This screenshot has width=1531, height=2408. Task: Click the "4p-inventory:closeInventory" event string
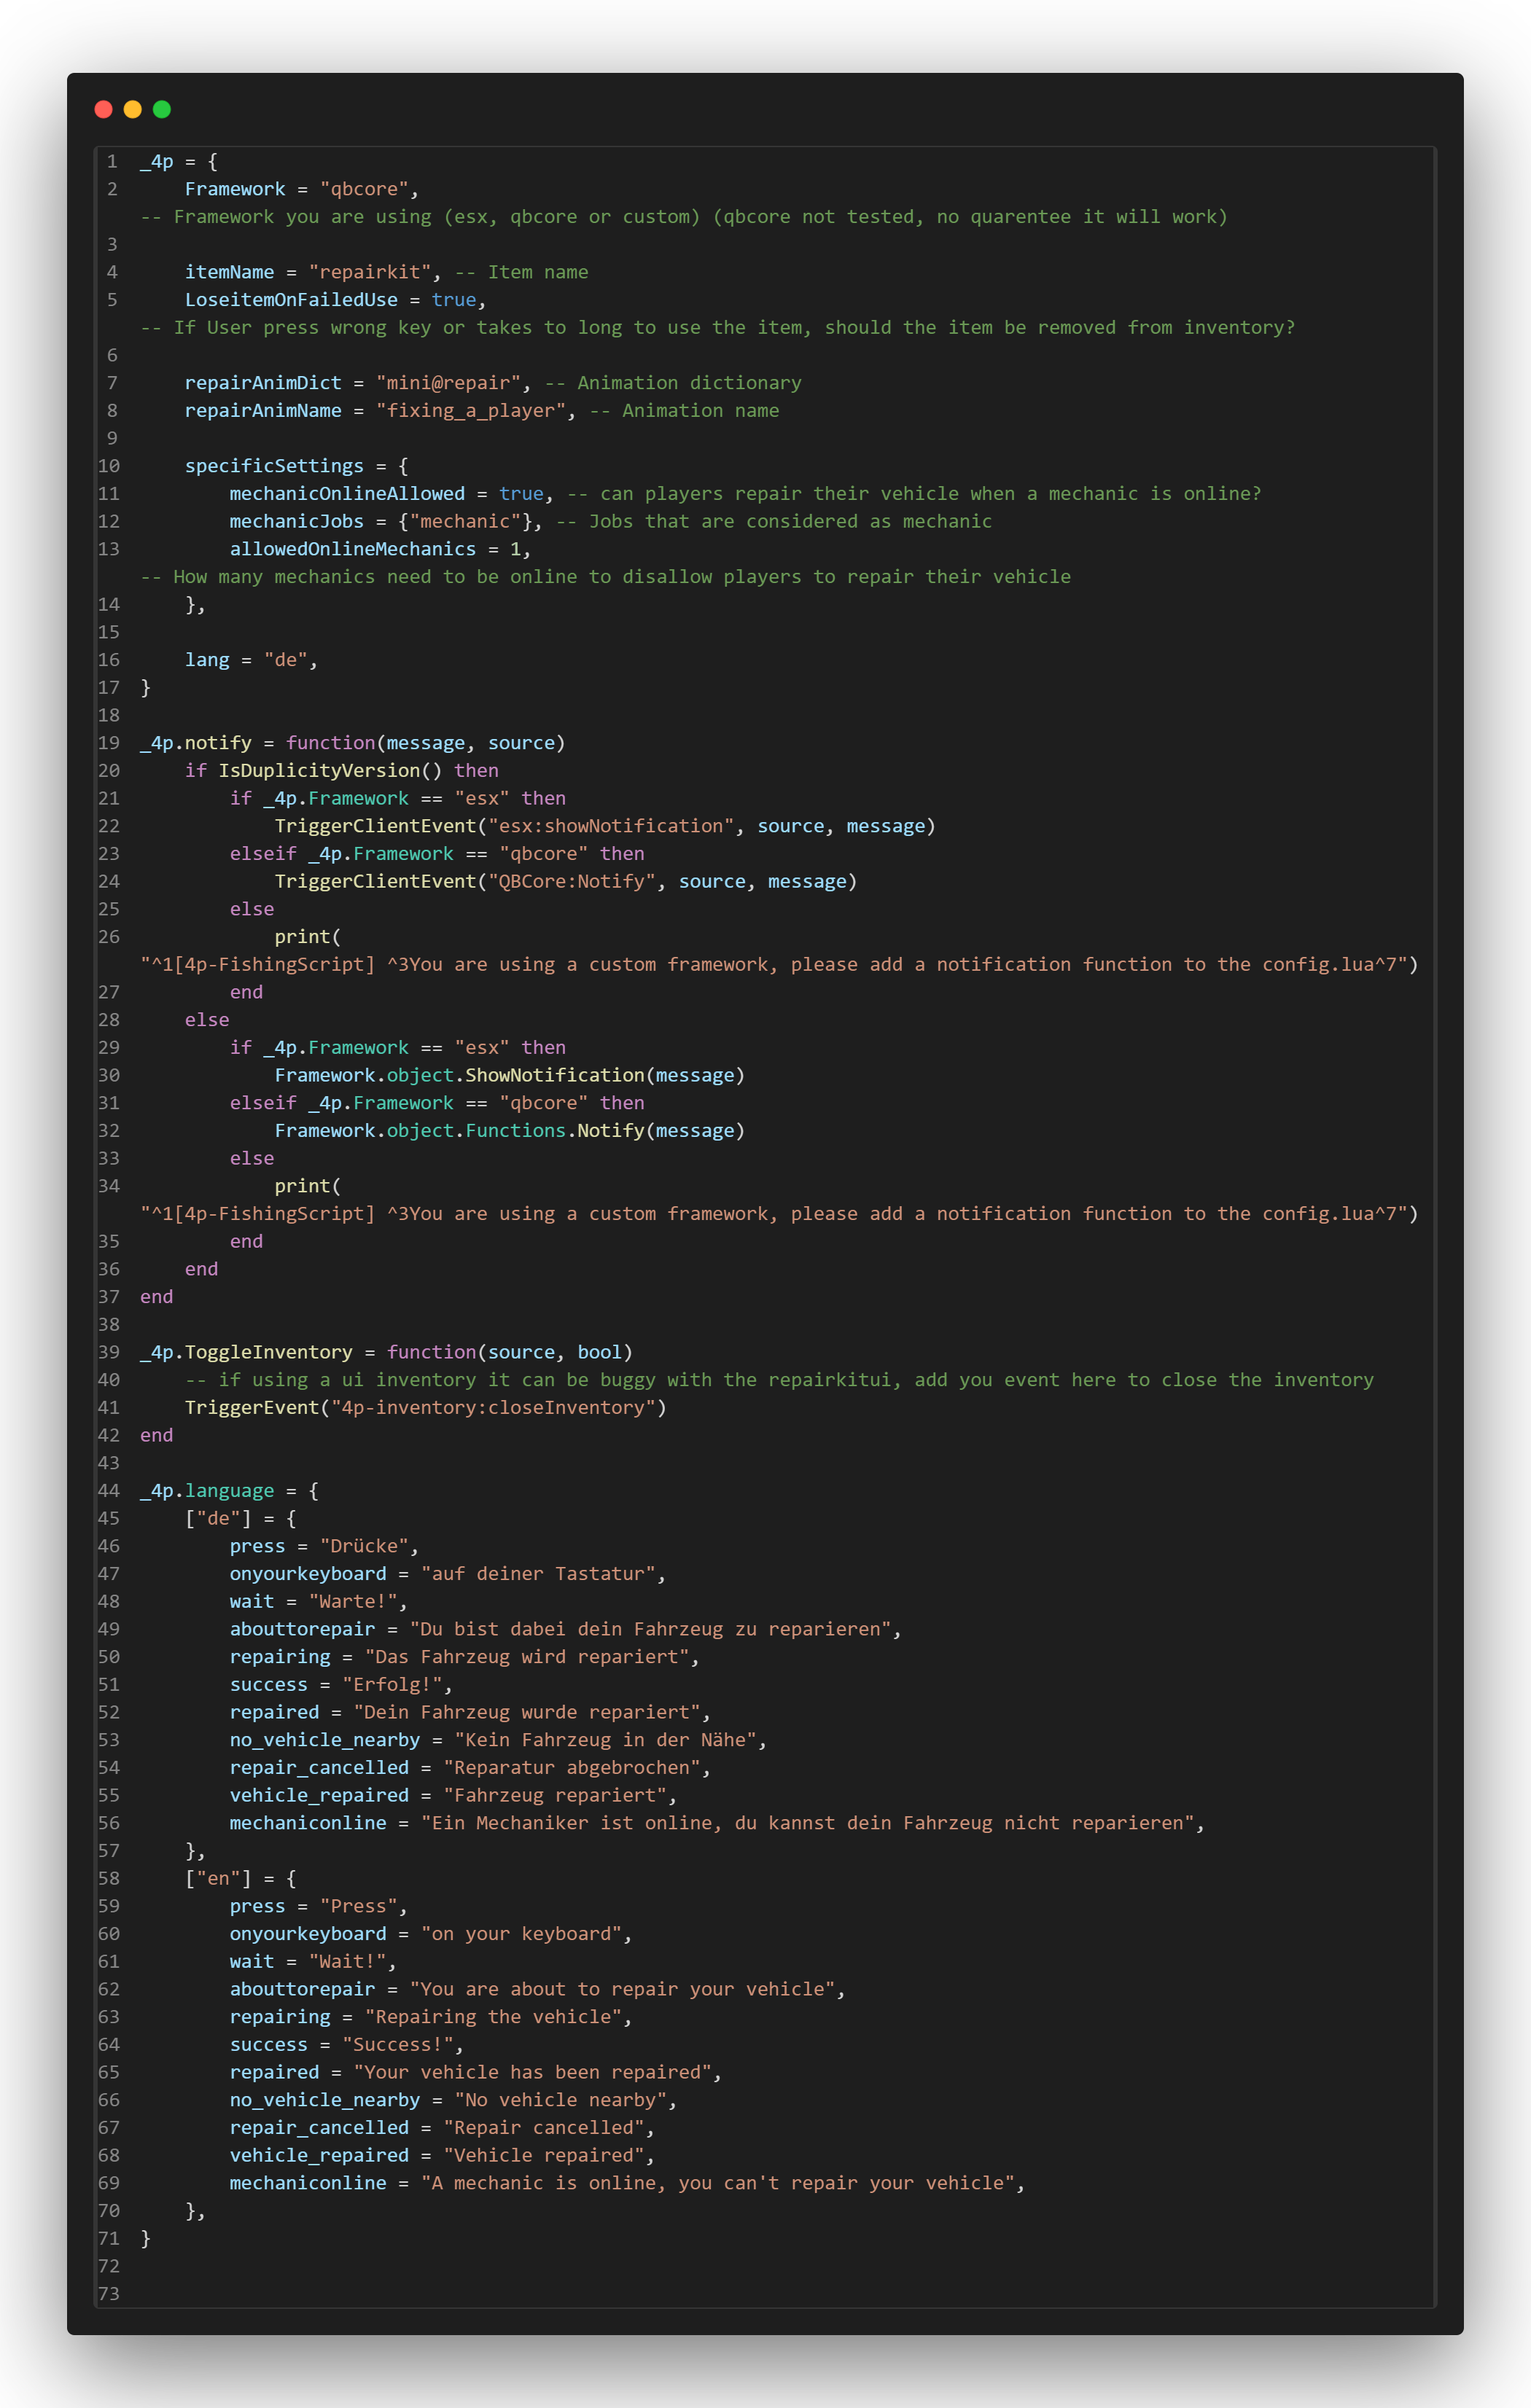[493, 1408]
